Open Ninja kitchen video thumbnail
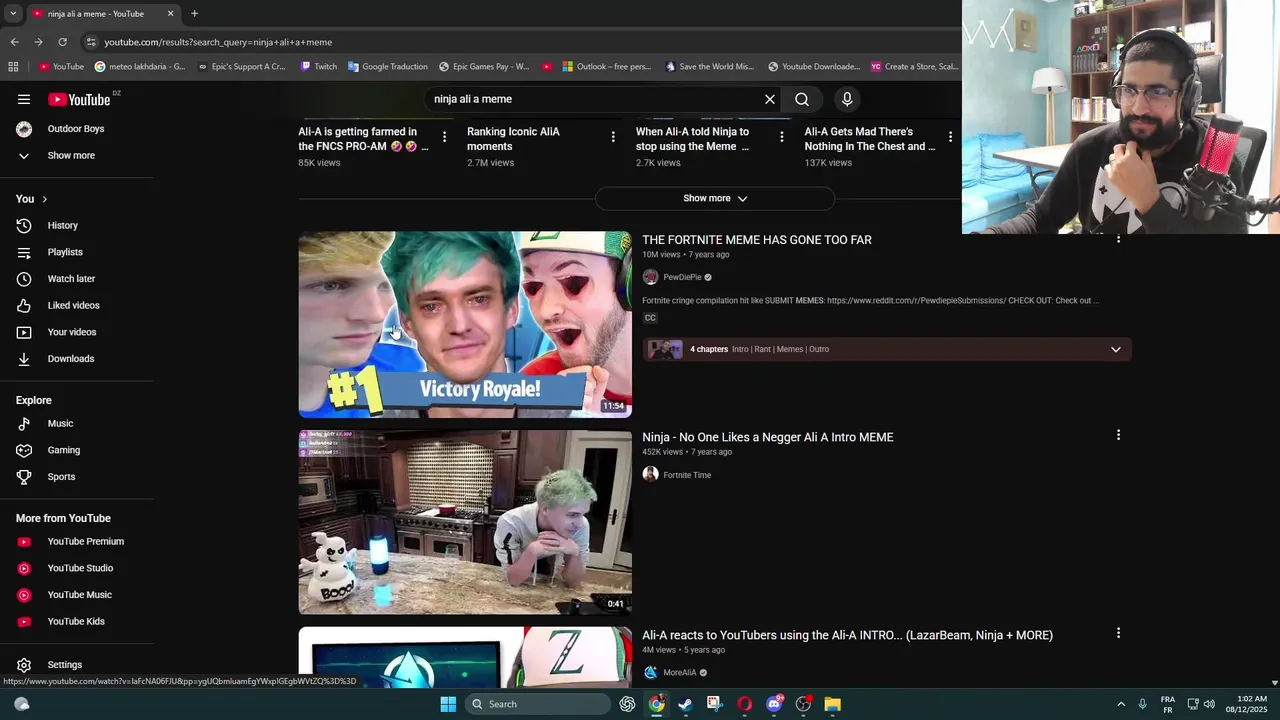 click(465, 521)
